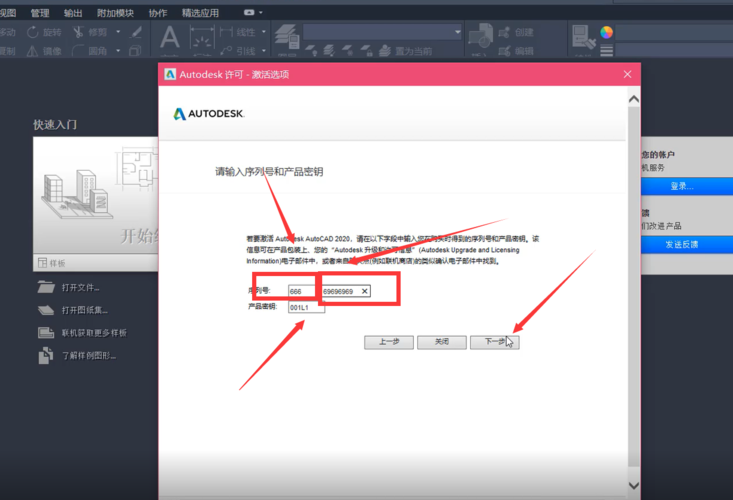Screen dimensions: 733x500
Task: Clear the serial number field with X
Action: pyautogui.click(x=365, y=291)
